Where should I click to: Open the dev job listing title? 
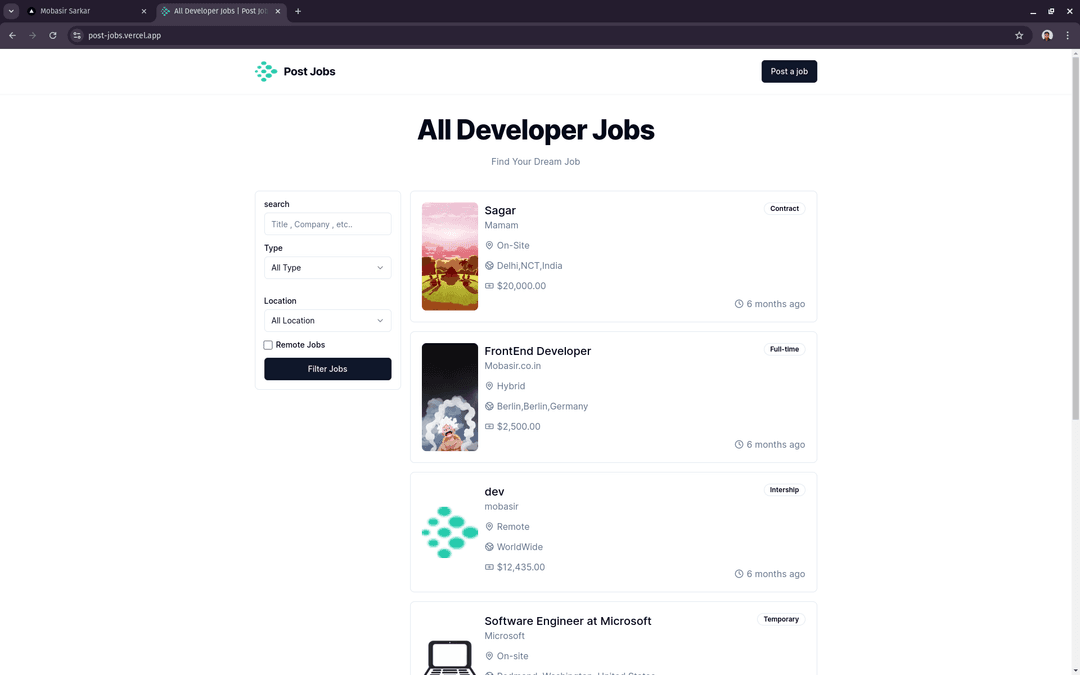(x=495, y=492)
